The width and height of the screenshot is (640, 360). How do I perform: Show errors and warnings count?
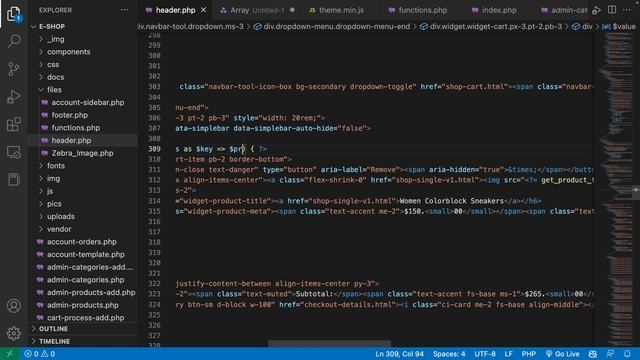pos(40,354)
